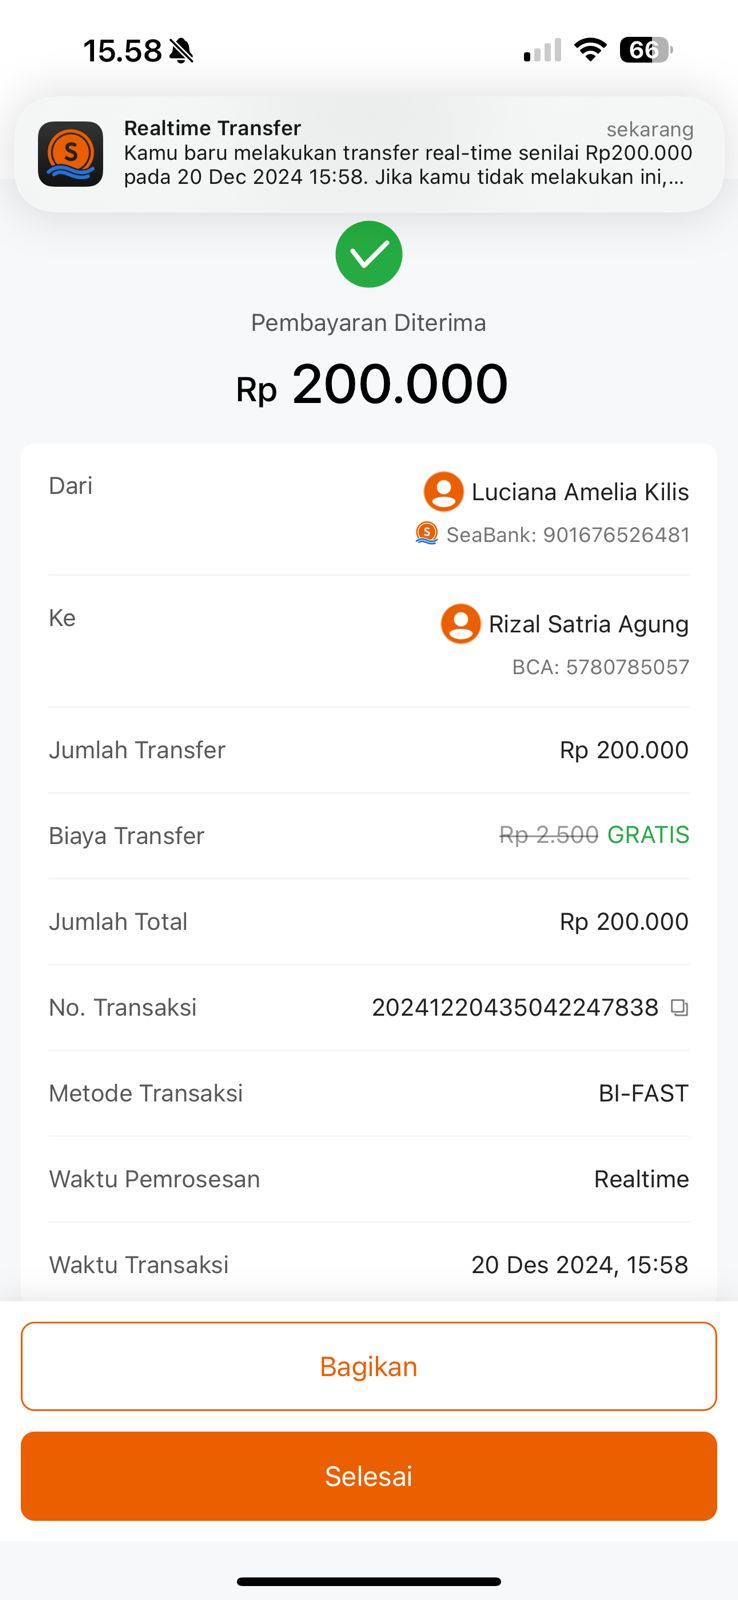Tap the BI-FAST transaction method value
738x1600 pixels.
coord(643,1093)
